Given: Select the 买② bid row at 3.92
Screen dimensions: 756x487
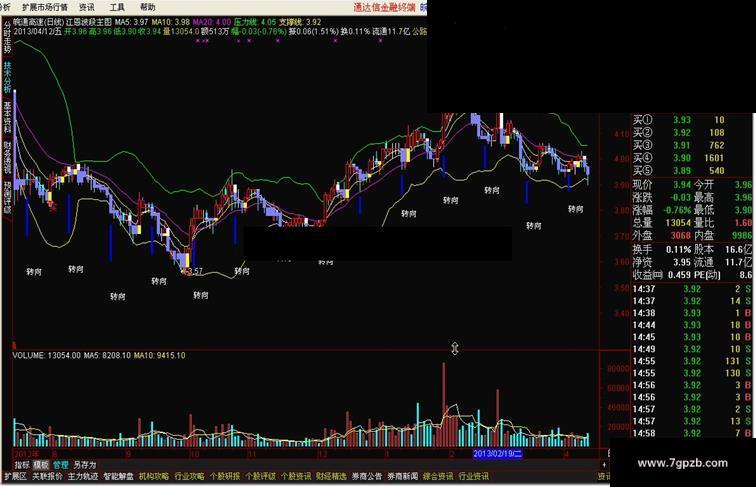Looking at the screenshot, I should [679, 133].
